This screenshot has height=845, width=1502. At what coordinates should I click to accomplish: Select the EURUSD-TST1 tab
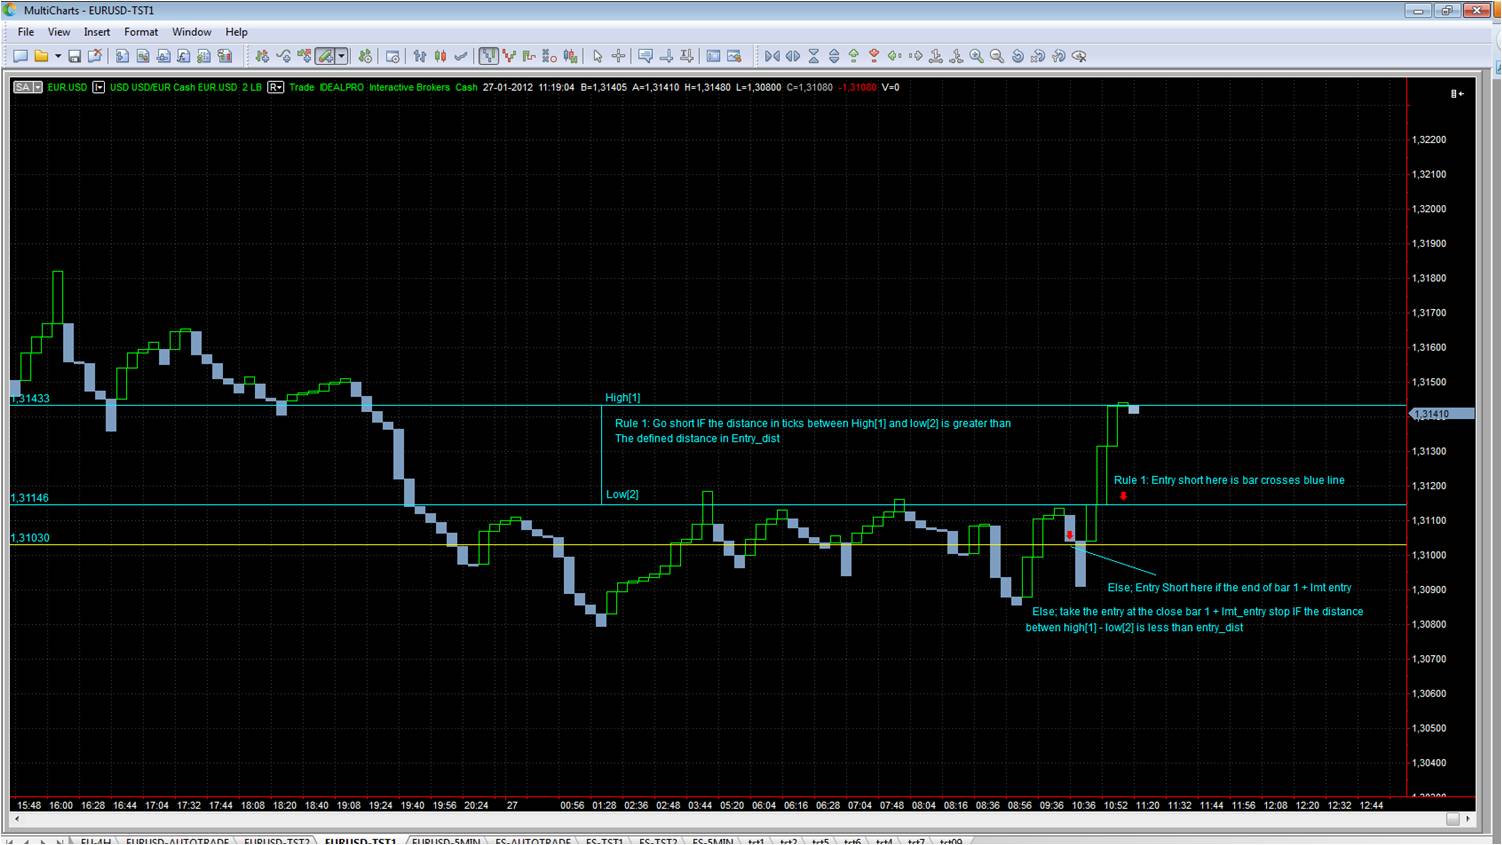[x=360, y=842]
